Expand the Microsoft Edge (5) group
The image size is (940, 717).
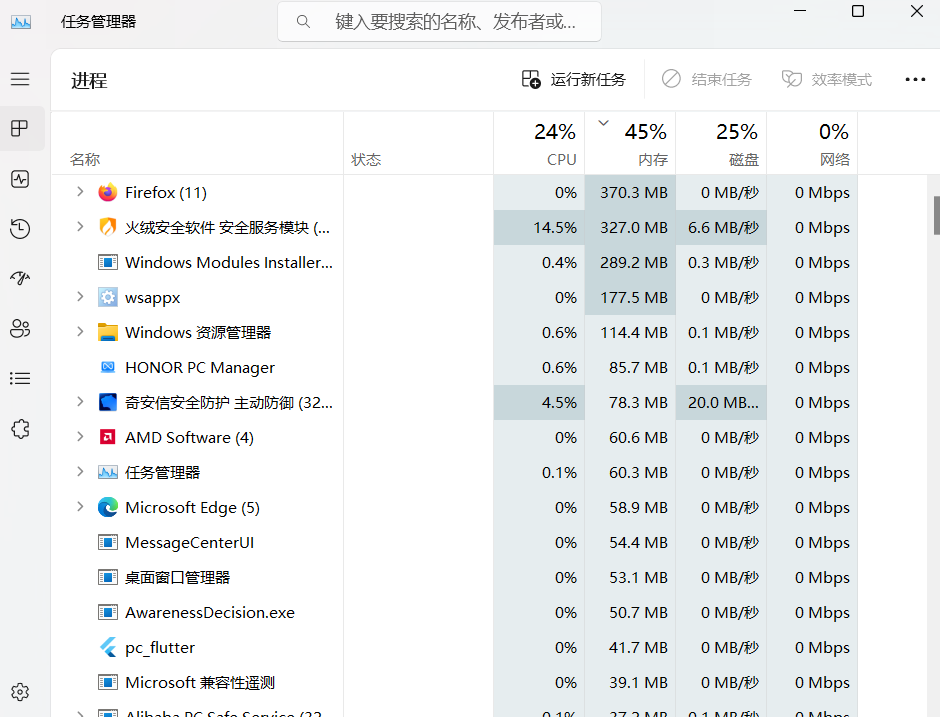click(80, 507)
